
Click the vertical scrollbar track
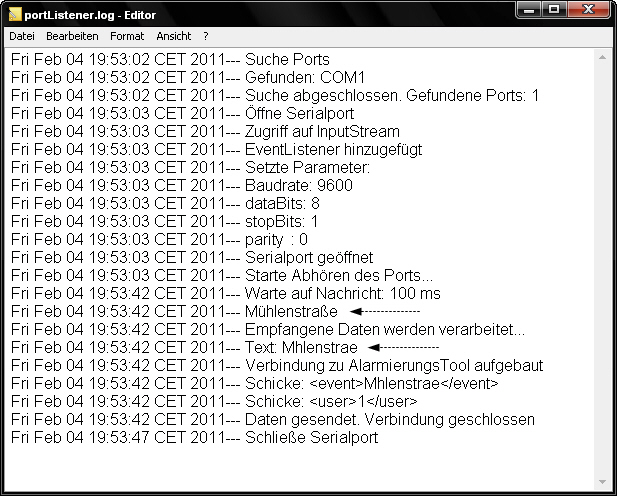[602, 270]
